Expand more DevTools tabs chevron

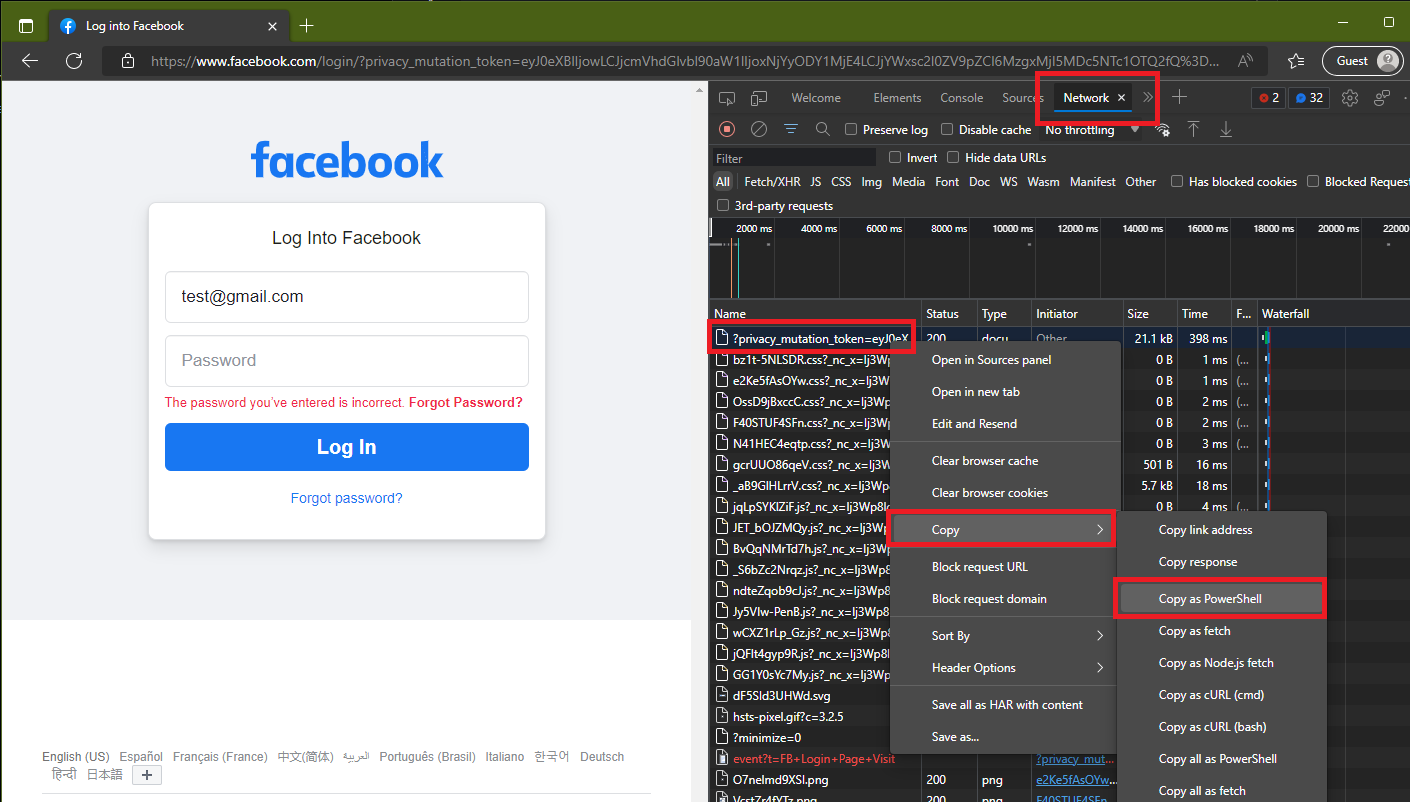pyautogui.click(x=1147, y=98)
